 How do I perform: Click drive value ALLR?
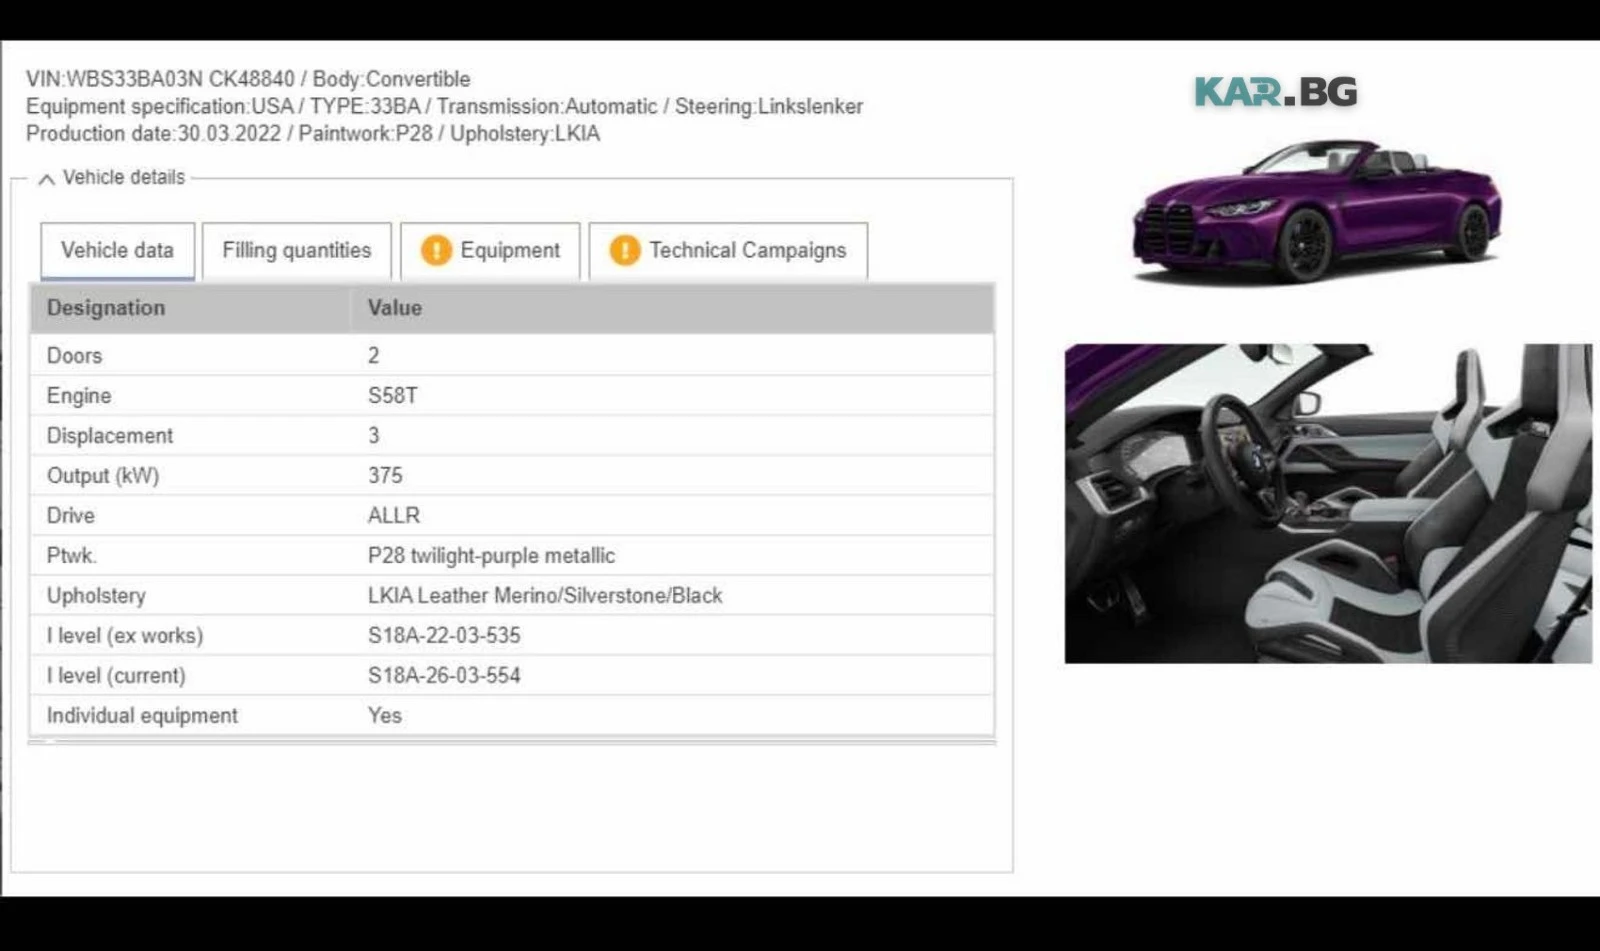coord(394,516)
